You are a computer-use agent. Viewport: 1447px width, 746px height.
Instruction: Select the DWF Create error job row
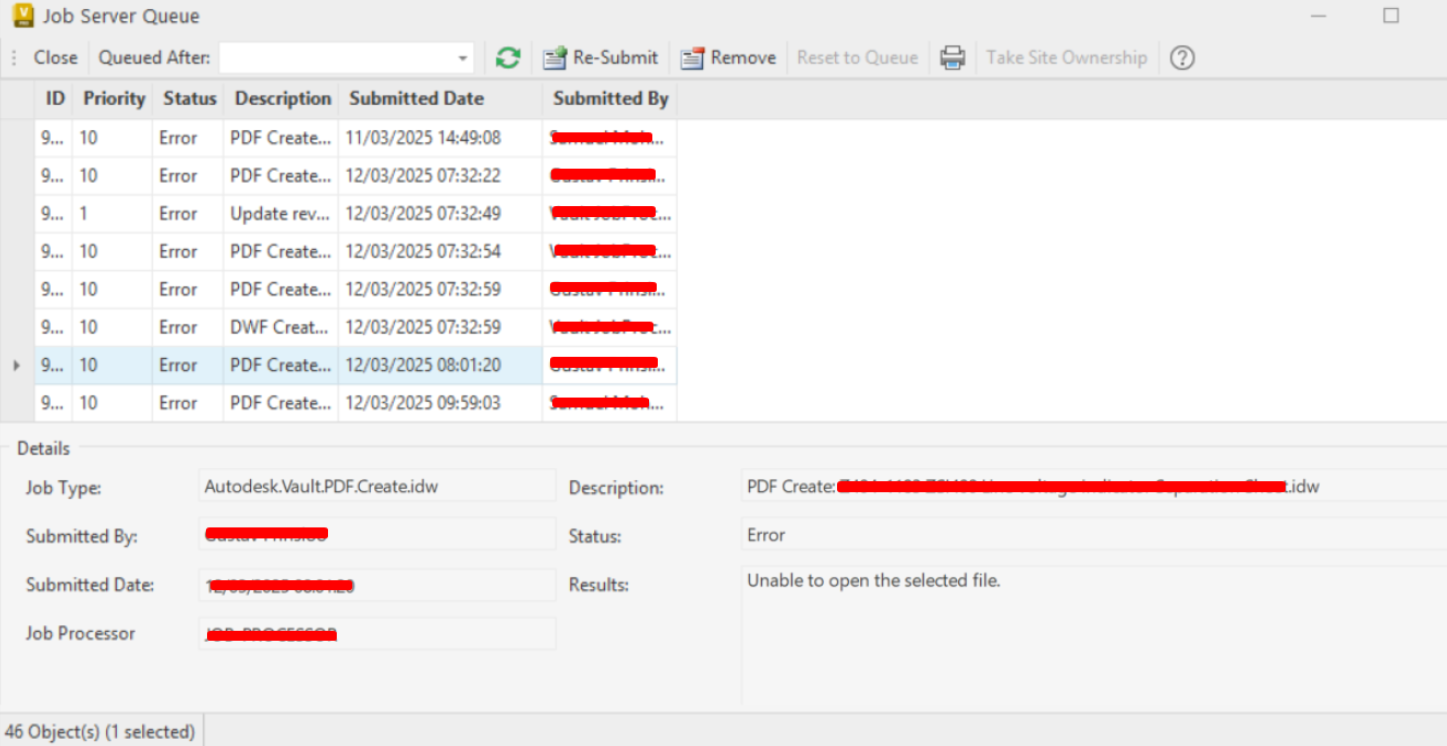280,326
